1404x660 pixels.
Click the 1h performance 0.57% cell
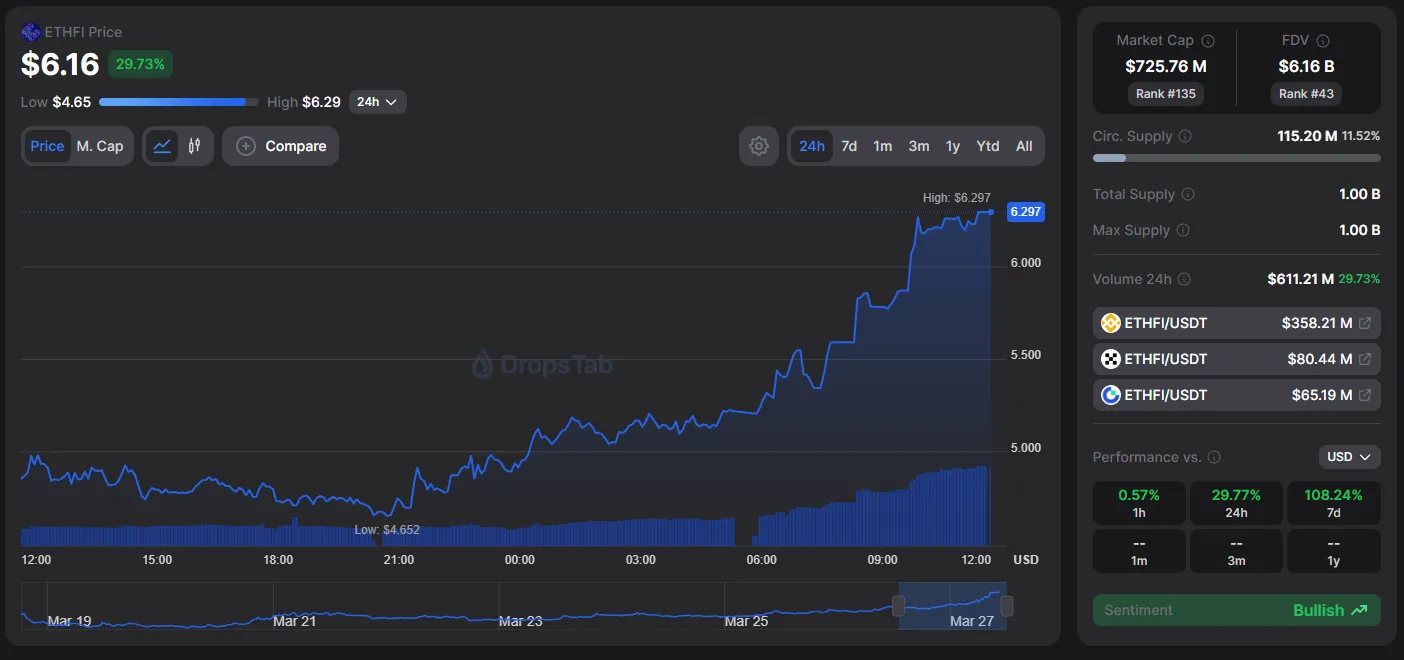1139,503
